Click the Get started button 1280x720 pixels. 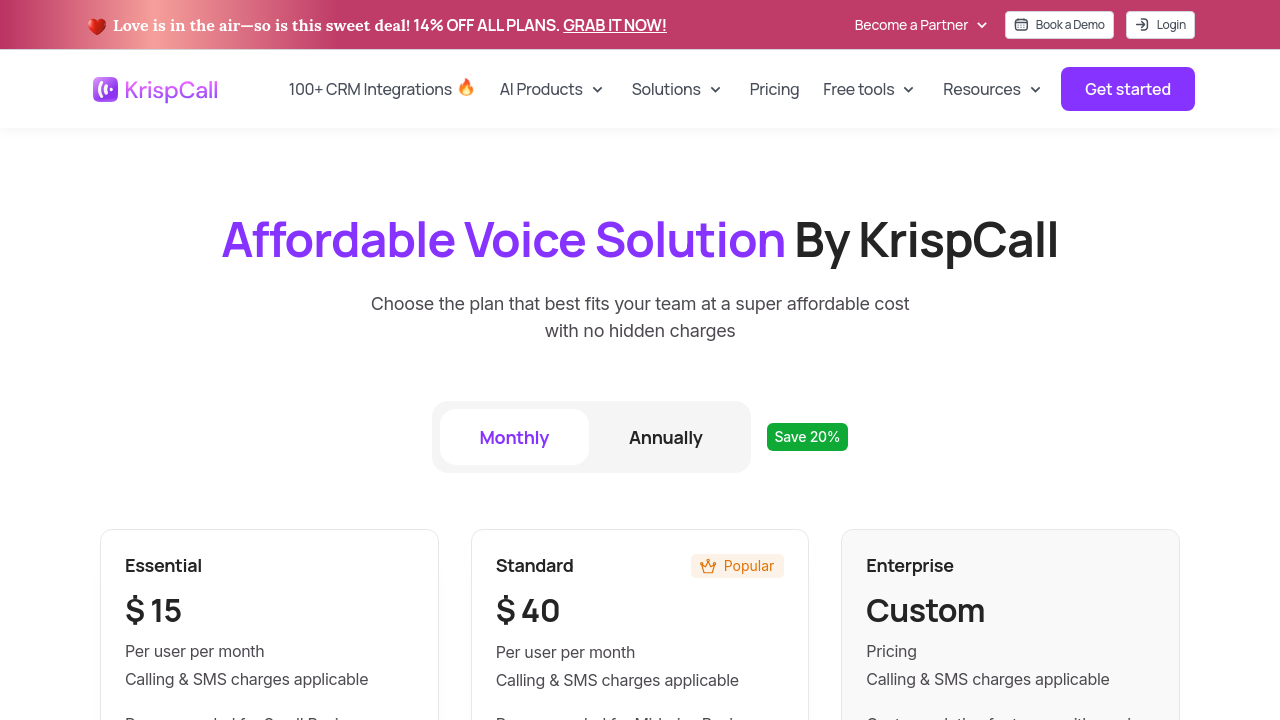click(1127, 89)
